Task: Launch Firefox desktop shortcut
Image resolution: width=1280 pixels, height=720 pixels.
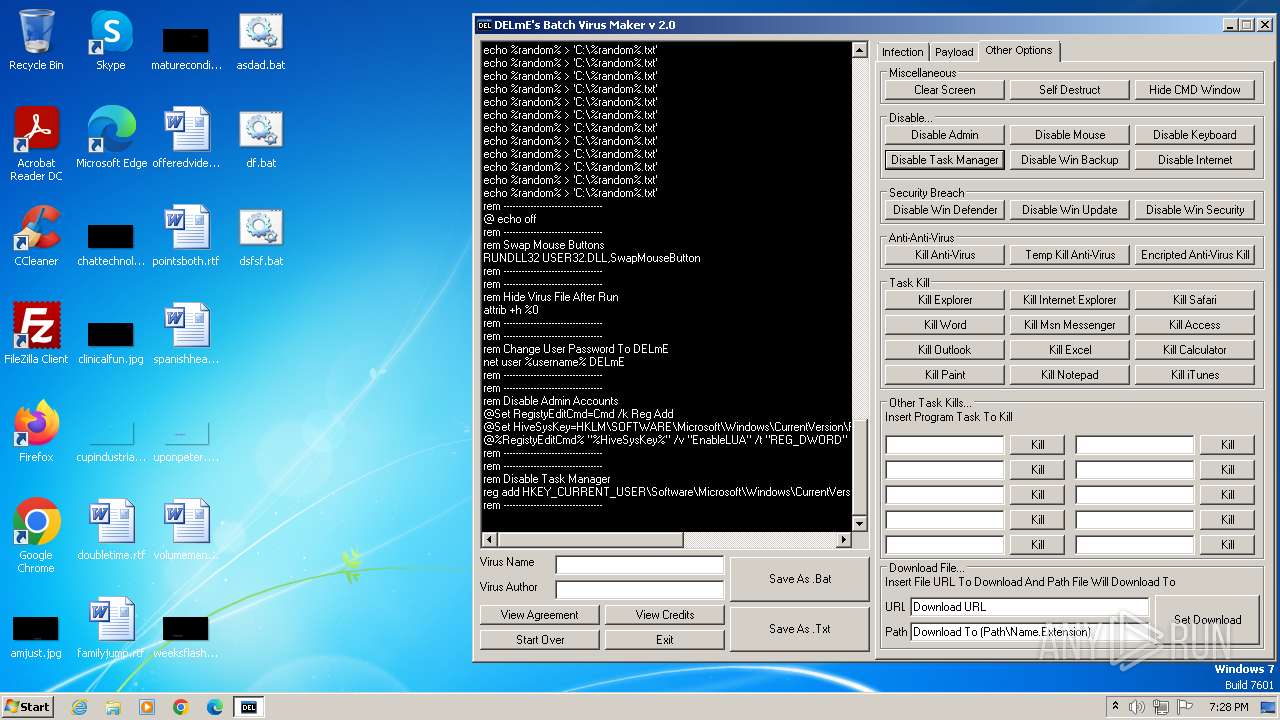Action: coord(36,432)
